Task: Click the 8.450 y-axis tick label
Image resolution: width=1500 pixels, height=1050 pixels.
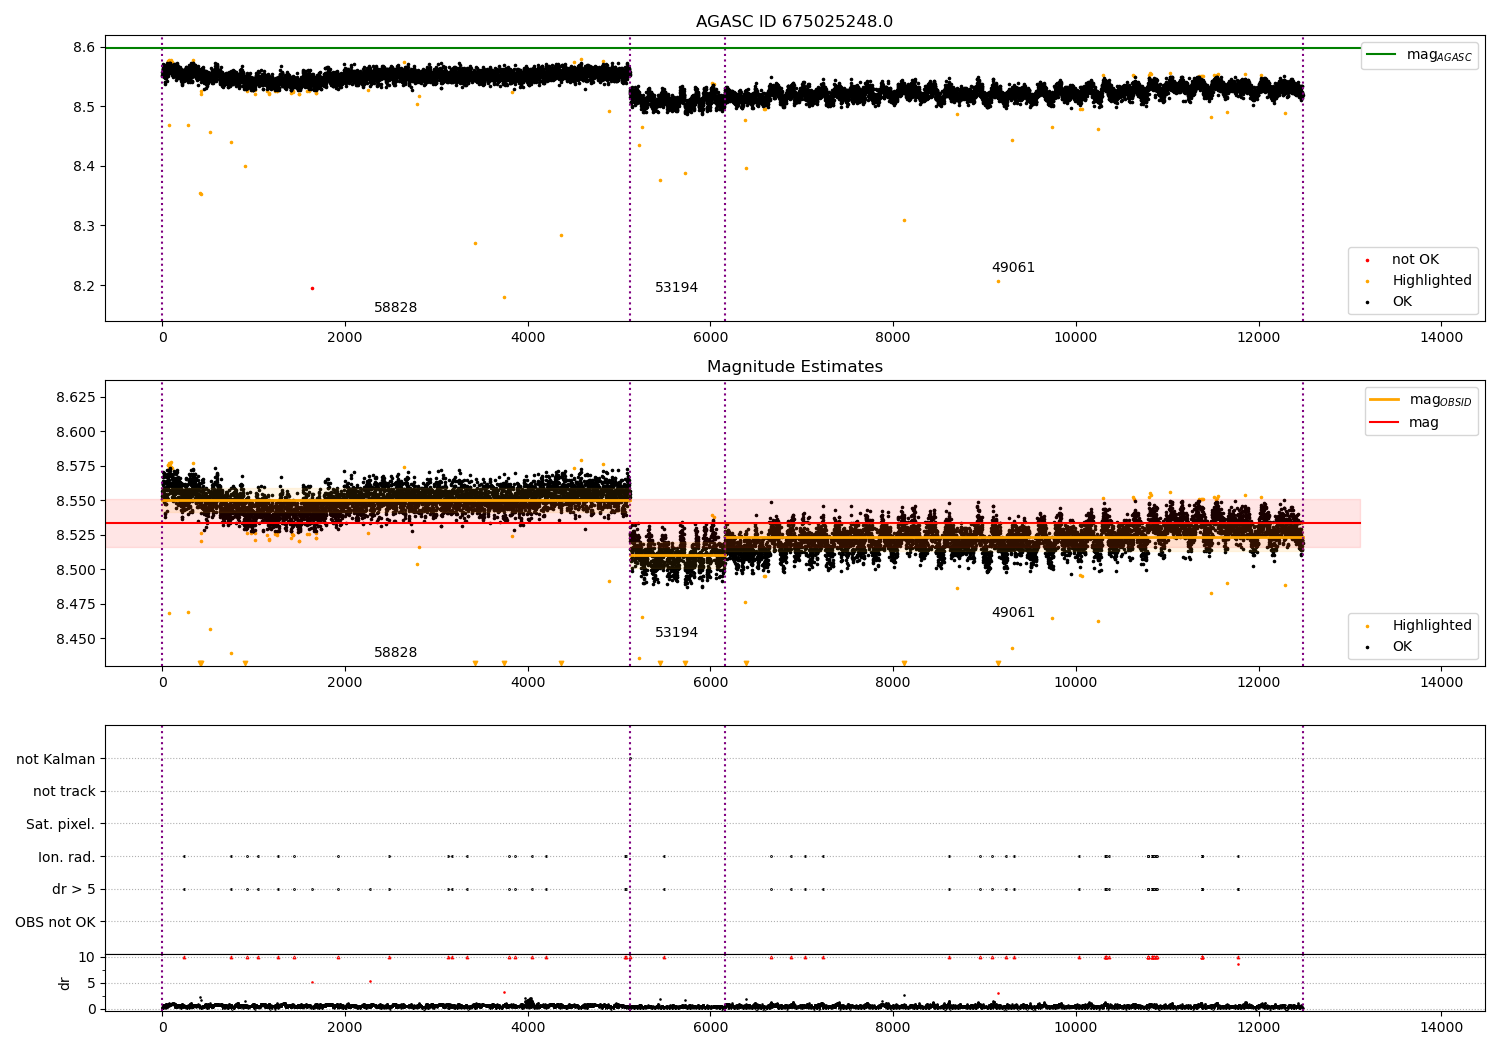Action: pos(76,640)
